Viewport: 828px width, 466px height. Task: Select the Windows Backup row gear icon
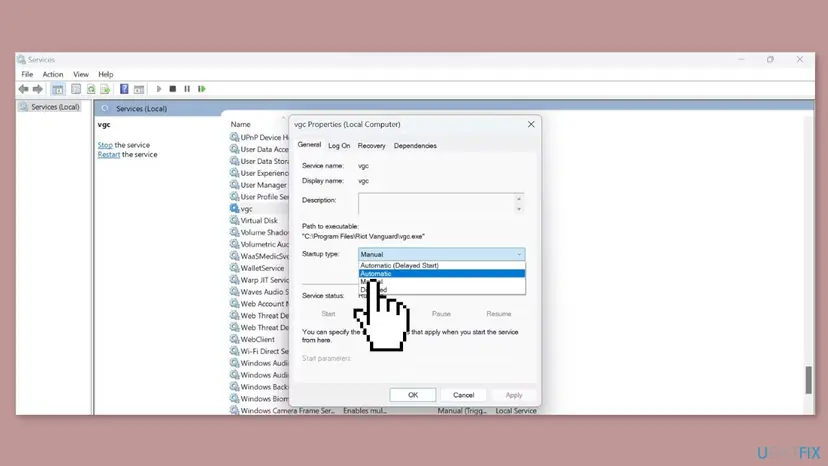pos(234,386)
